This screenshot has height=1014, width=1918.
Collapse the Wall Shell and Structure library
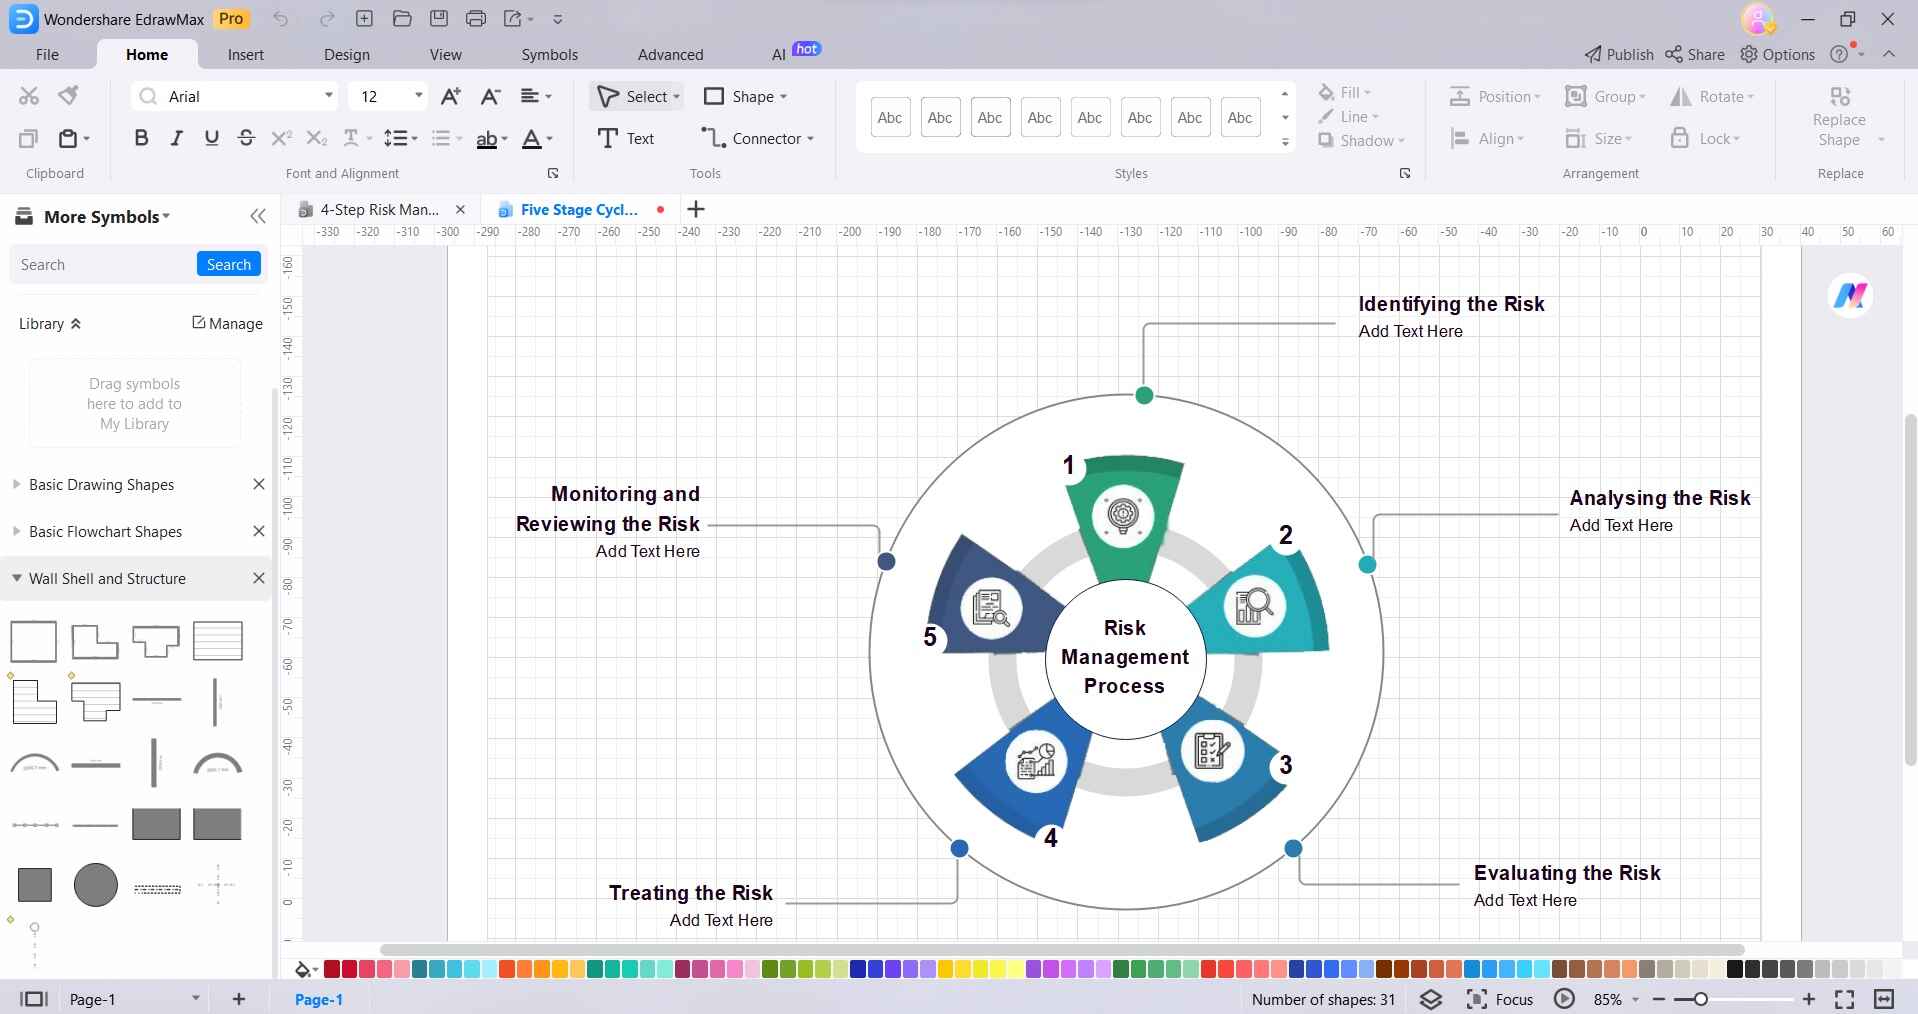click(x=16, y=578)
